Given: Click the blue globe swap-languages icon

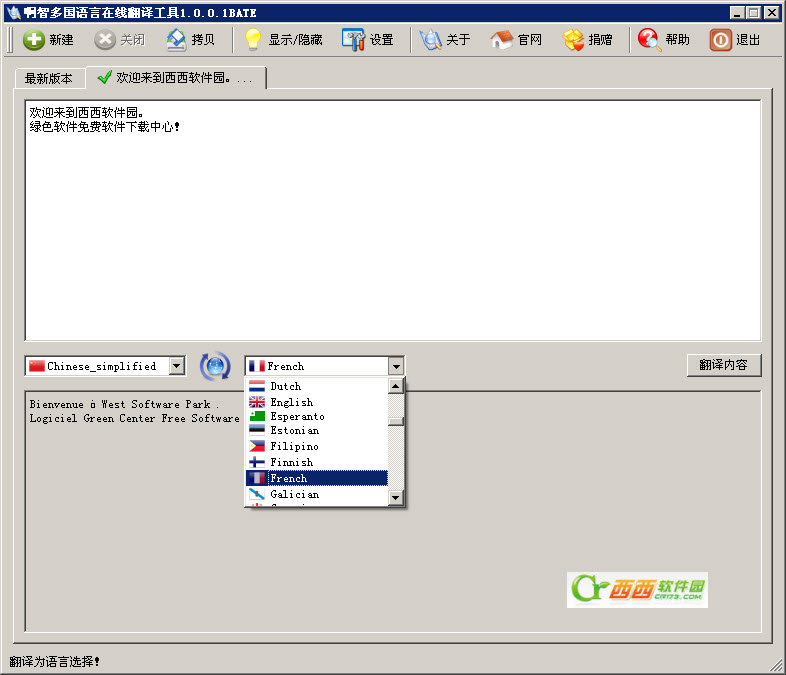Looking at the screenshot, I should tap(215, 366).
